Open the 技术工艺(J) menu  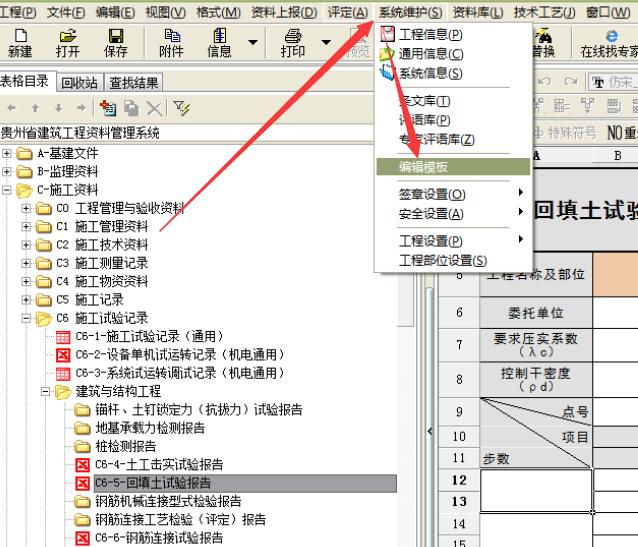[x=544, y=13]
